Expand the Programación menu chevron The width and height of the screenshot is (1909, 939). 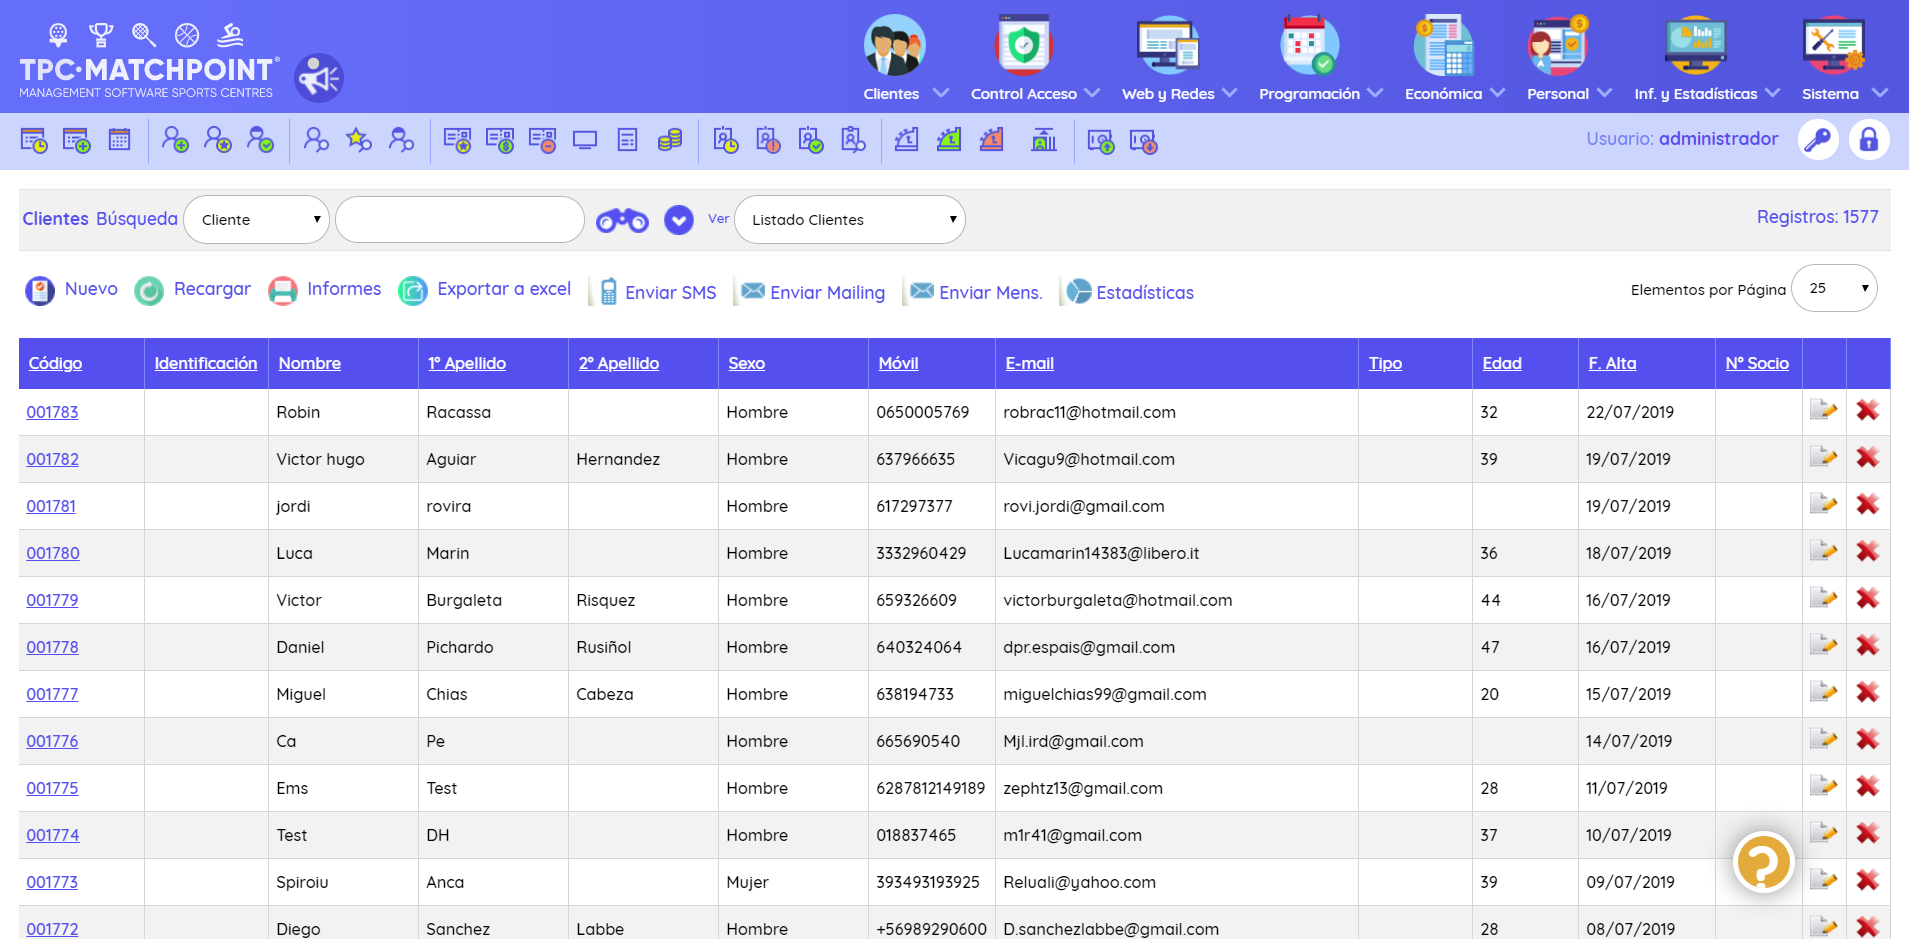coord(1375,92)
